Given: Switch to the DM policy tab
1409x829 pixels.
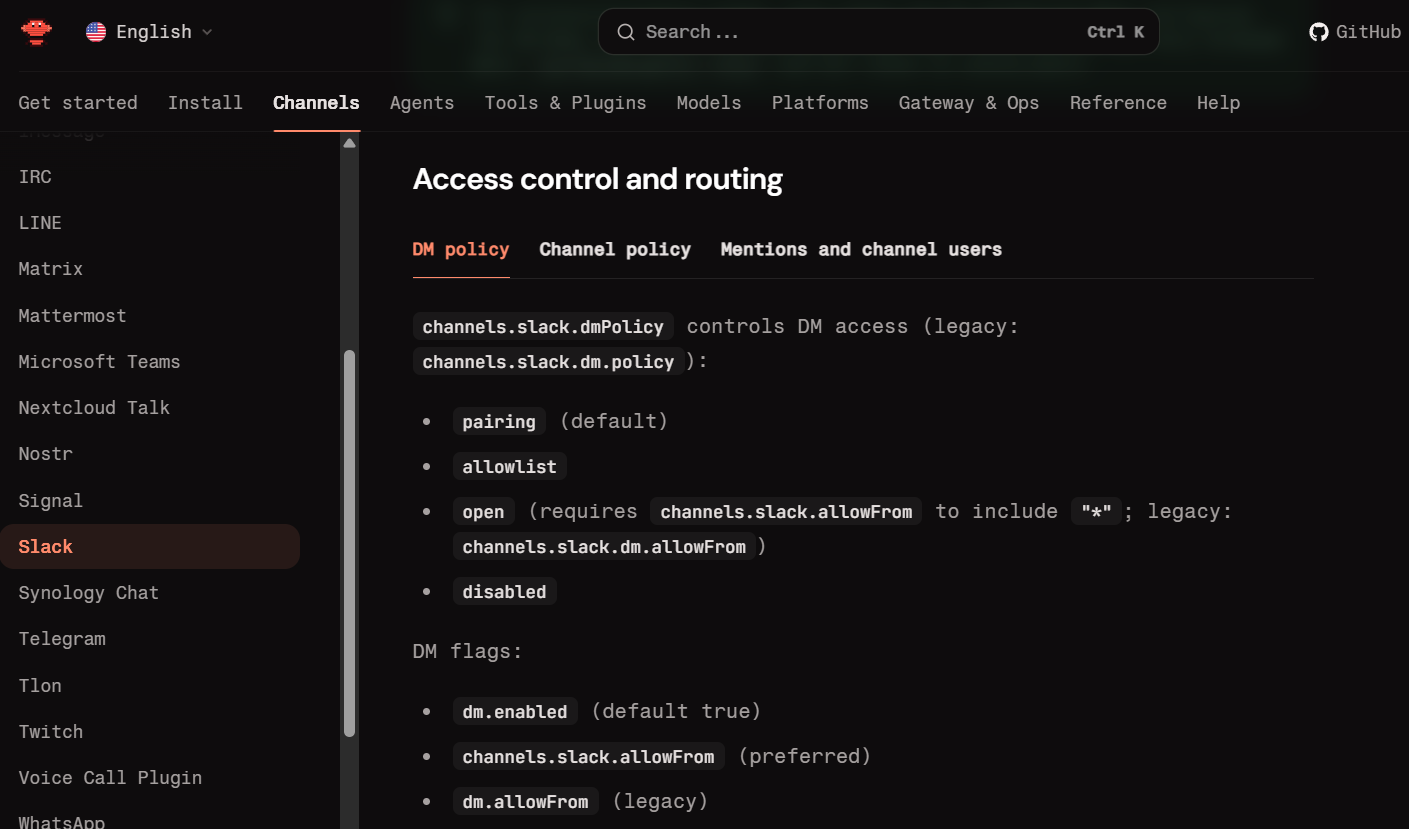Looking at the screenshot, I should [461, 249].
